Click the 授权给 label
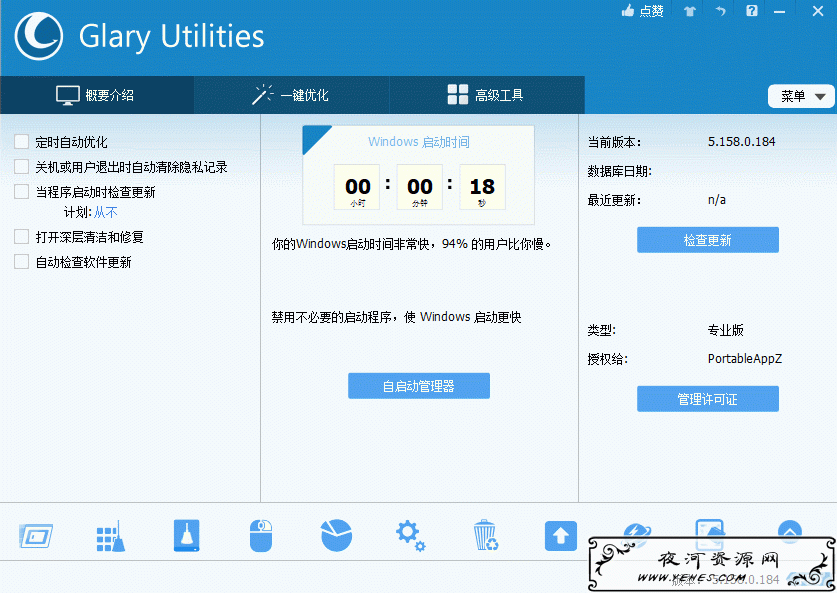The image size is (837, 593). tap(607, 359)
